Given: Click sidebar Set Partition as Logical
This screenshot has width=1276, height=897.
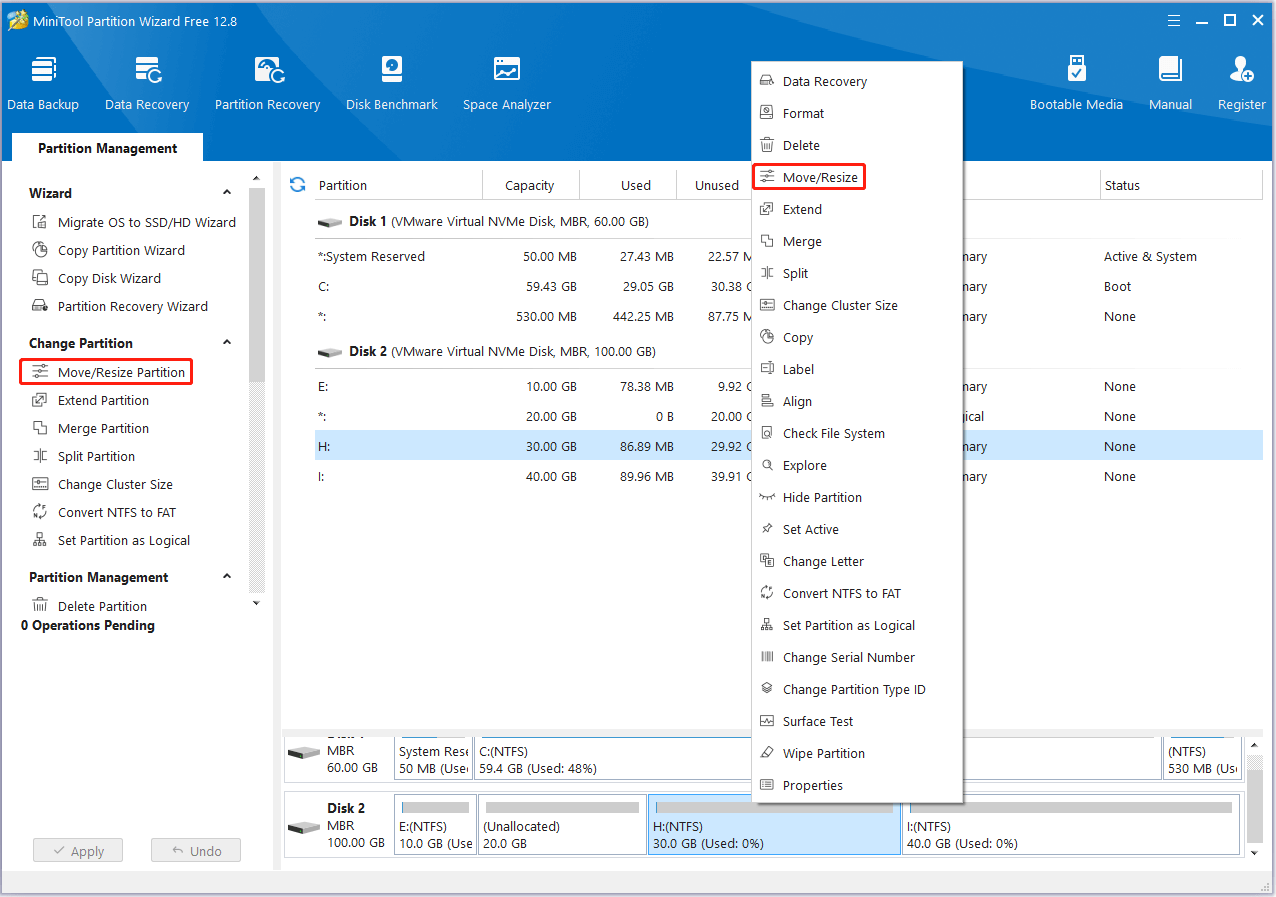Looking at the screenshot, I should click(111, 541).
